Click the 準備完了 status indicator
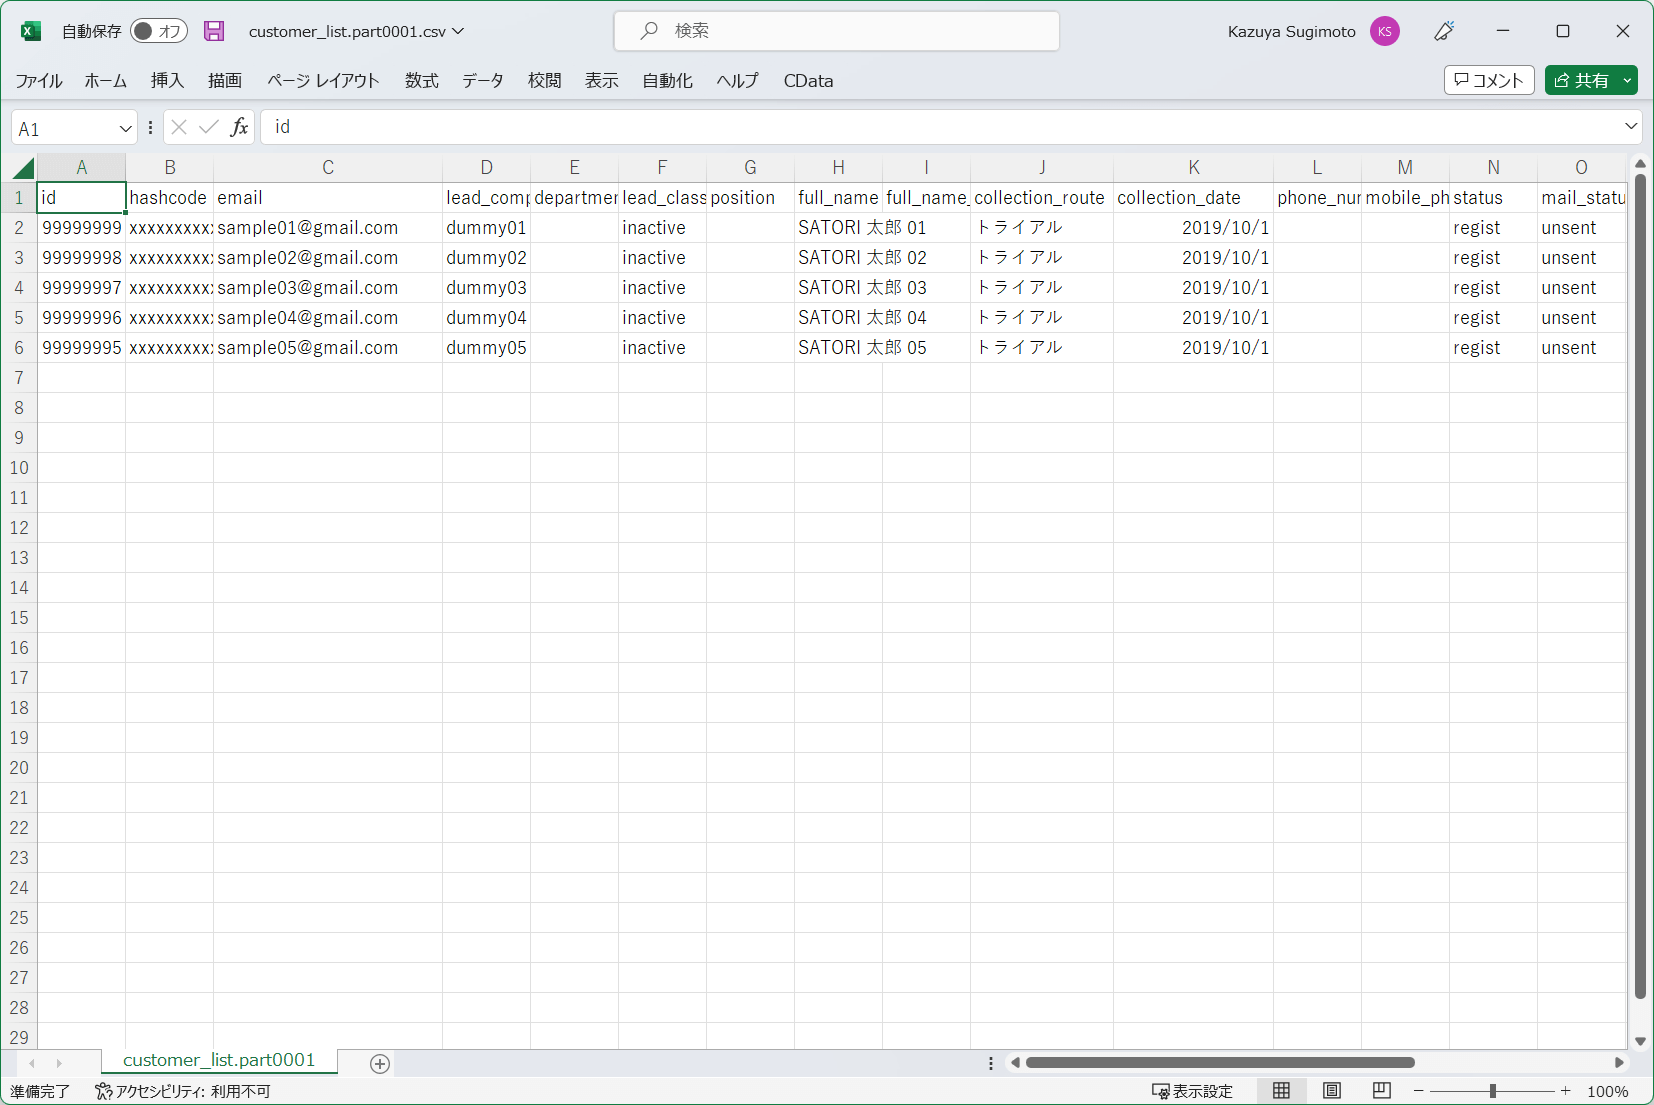1654x1105 pixels. tap(40, 1091)
